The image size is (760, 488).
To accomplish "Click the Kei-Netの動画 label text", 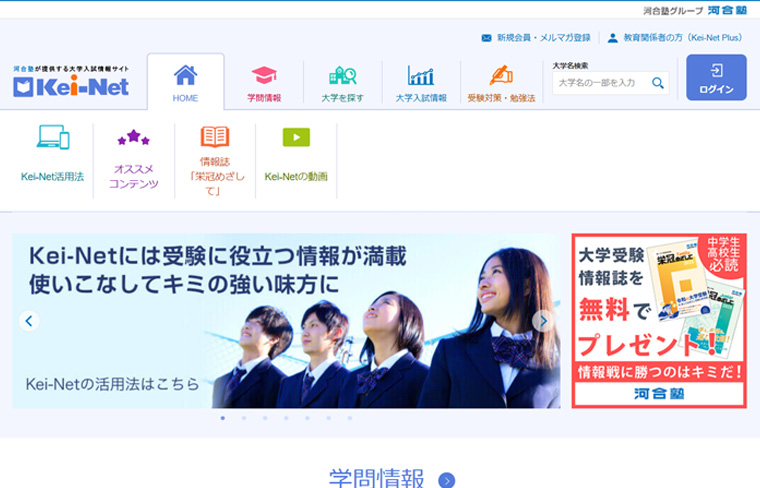I will [296, 176].
